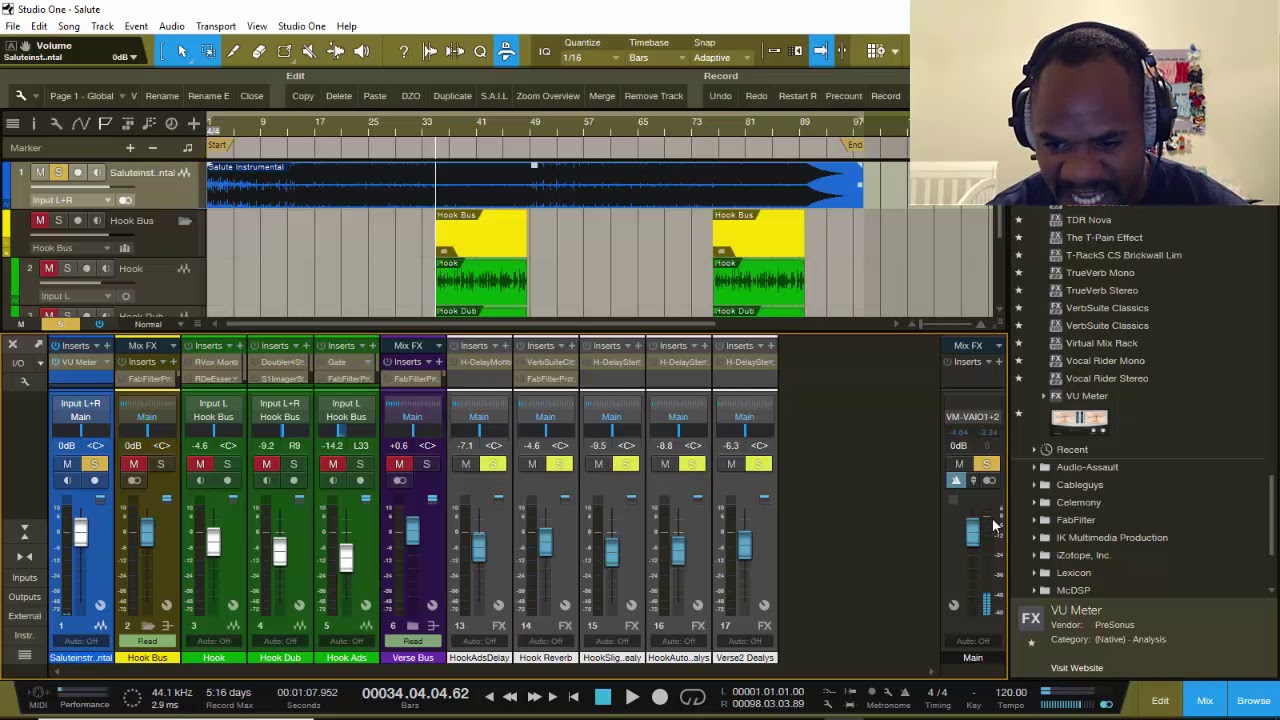Click the Main output channel fader
The image size is (1280, 720).
click(x=972, y=533)
